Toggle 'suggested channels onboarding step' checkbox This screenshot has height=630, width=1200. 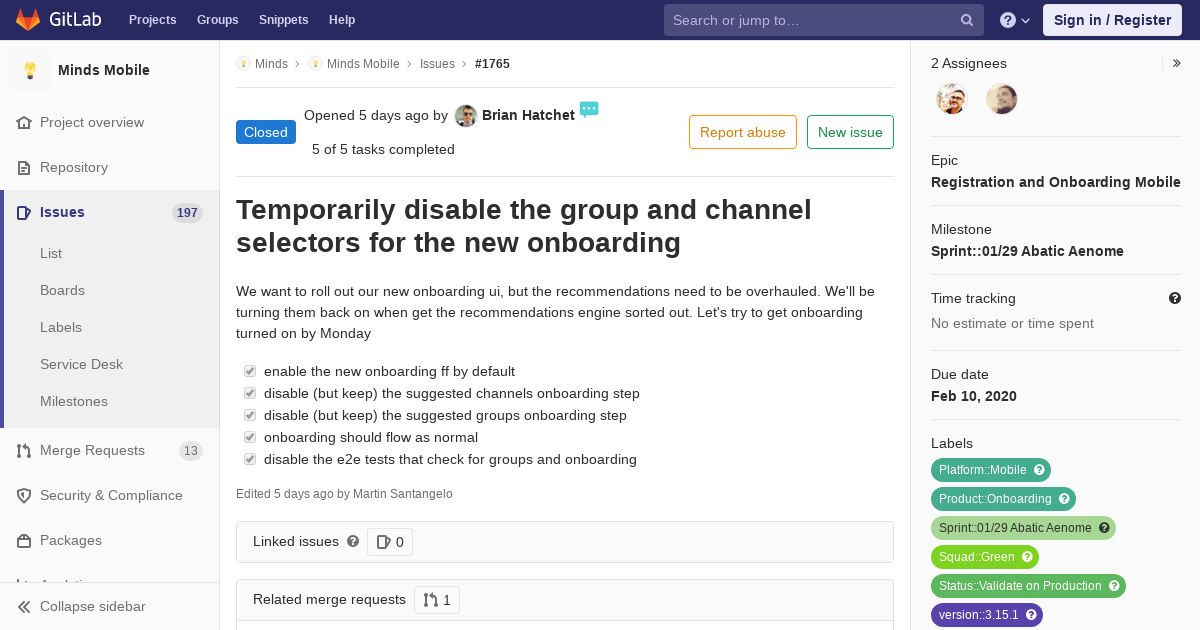[x=250, y=393]
